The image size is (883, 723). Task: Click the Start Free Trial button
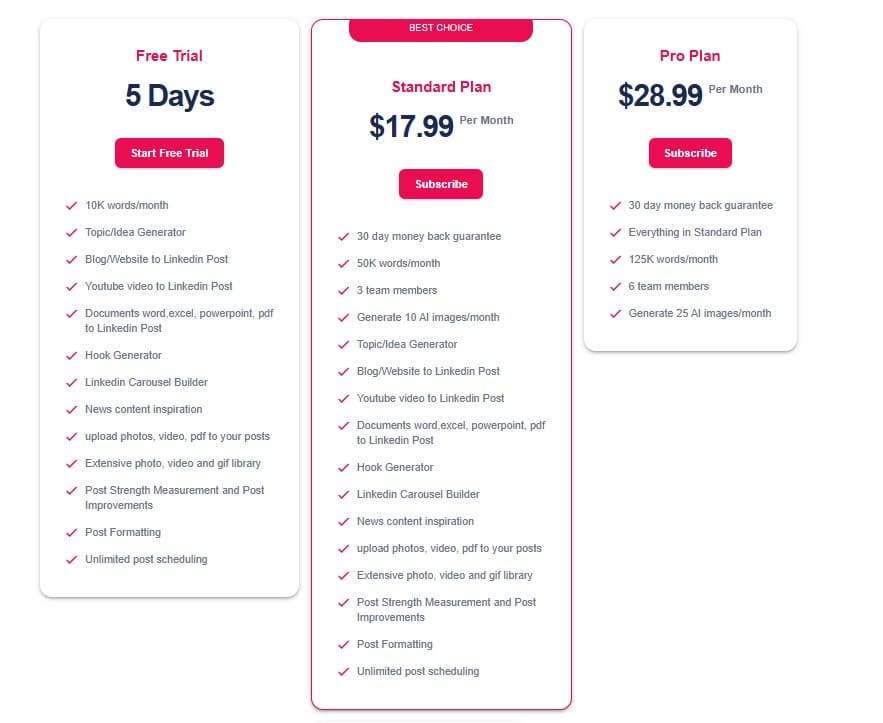pyautogui.click(x=169, y=153)
